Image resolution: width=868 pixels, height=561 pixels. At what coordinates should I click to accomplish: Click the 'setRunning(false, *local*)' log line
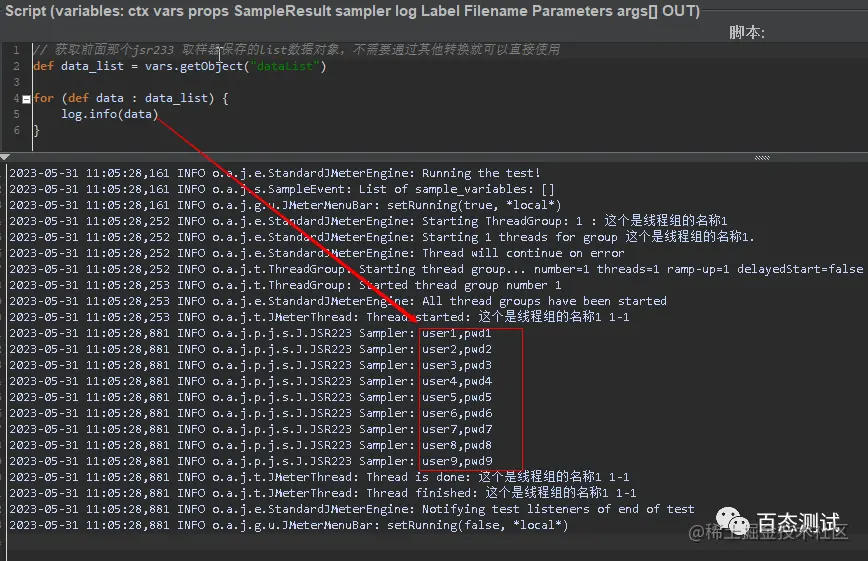(288, 526)
